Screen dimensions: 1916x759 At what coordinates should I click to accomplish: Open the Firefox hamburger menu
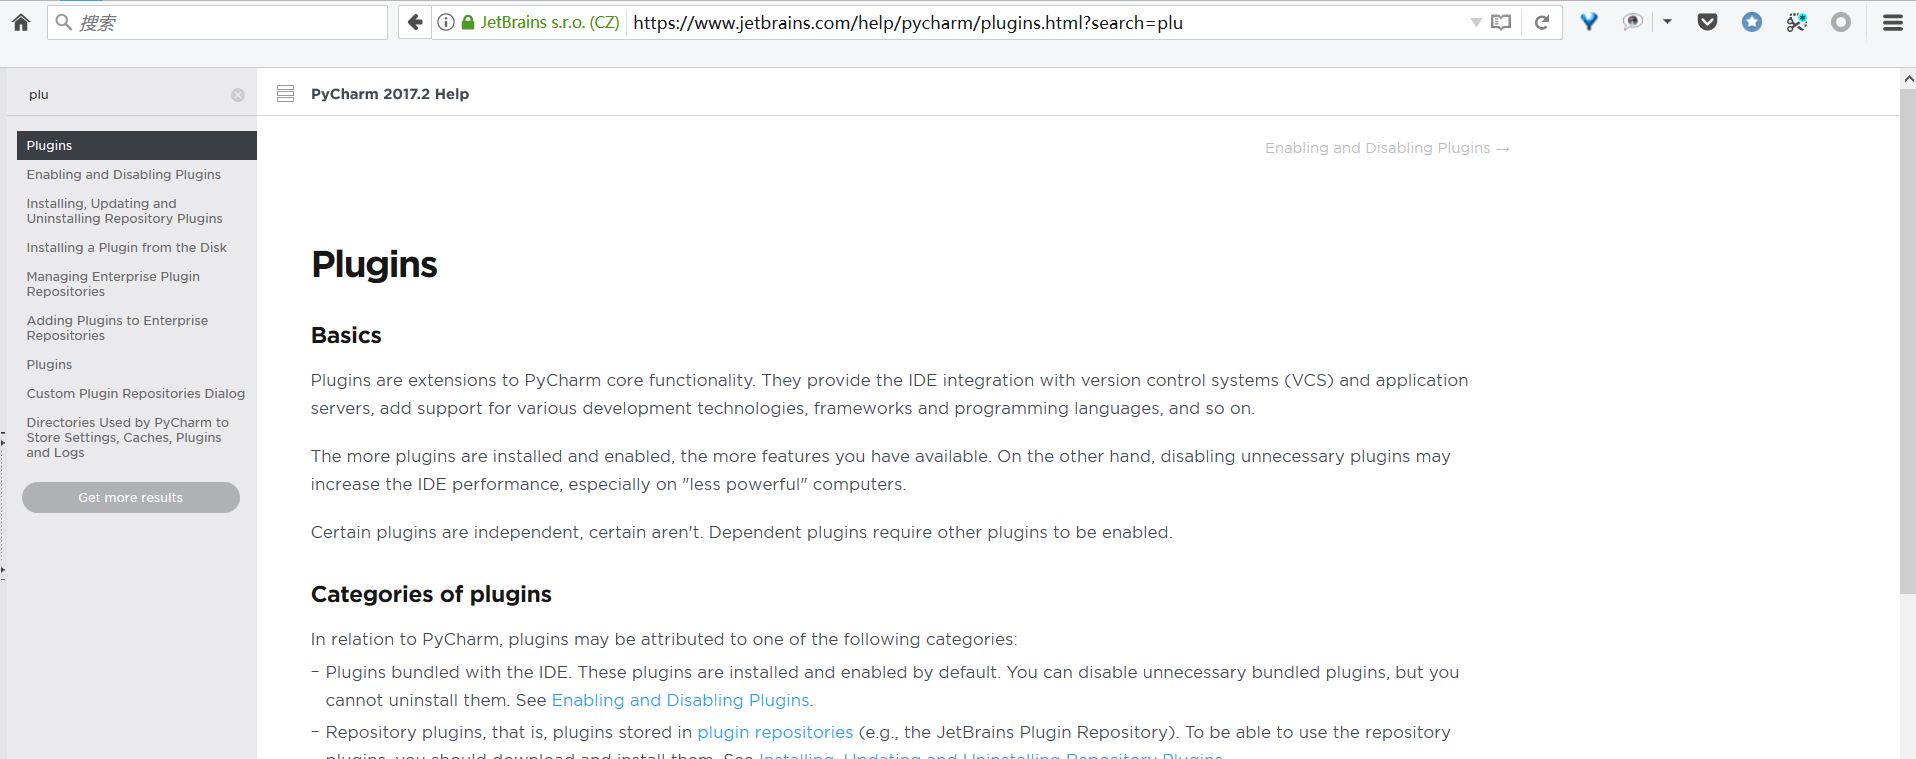click(x=1892, y=22)
